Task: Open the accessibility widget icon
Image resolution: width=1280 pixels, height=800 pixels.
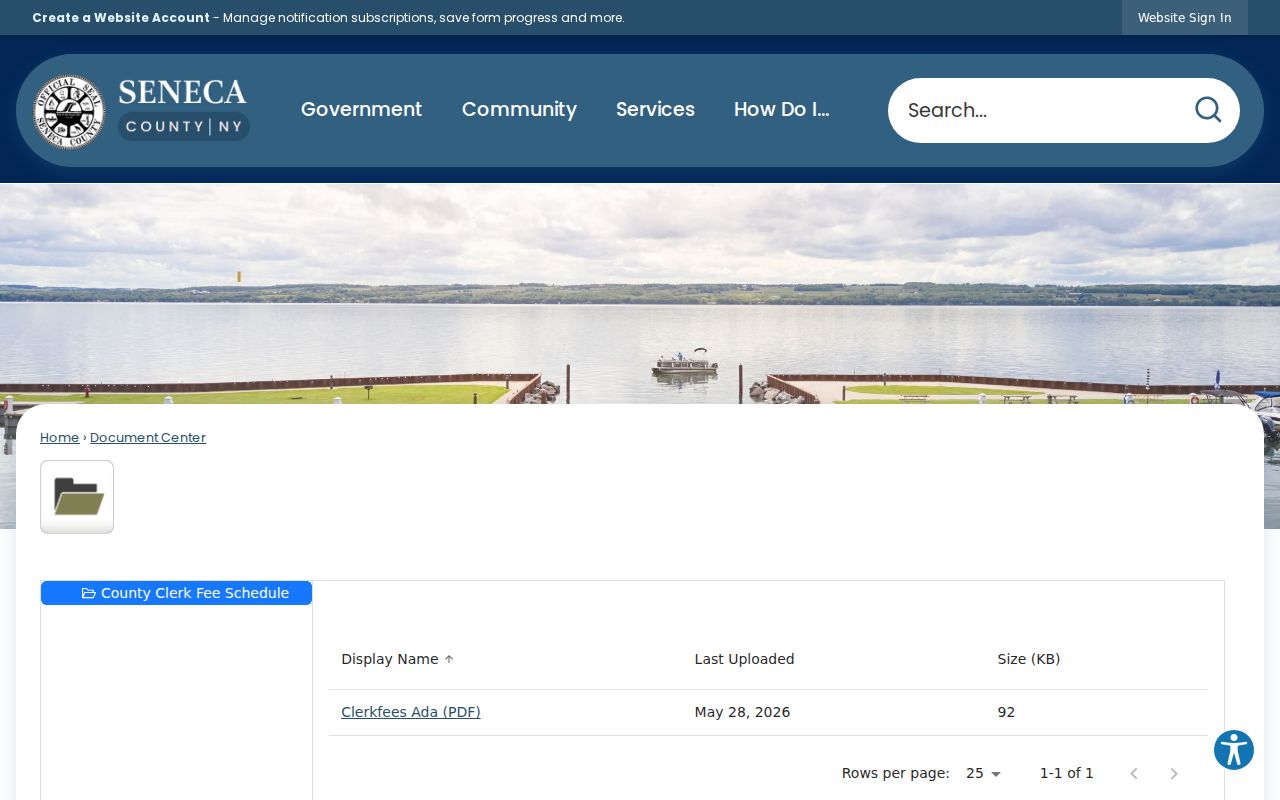Action: pos(1234,750)
